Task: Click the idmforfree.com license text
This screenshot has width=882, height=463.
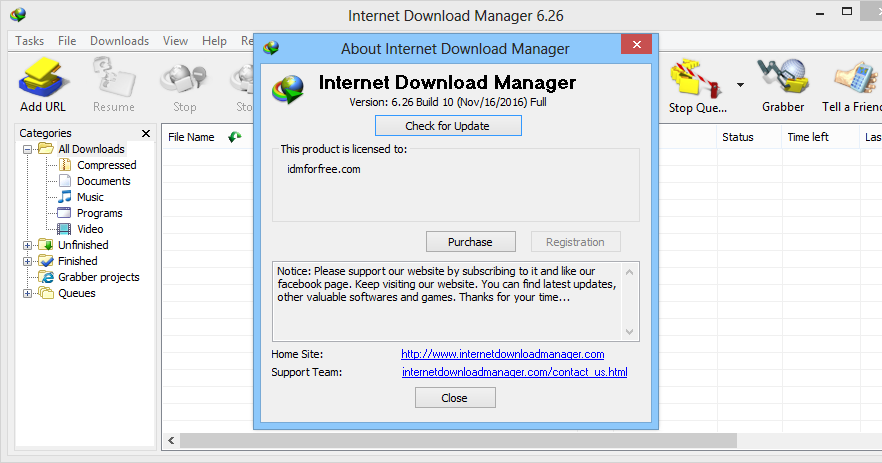Action: click(324, 169)
